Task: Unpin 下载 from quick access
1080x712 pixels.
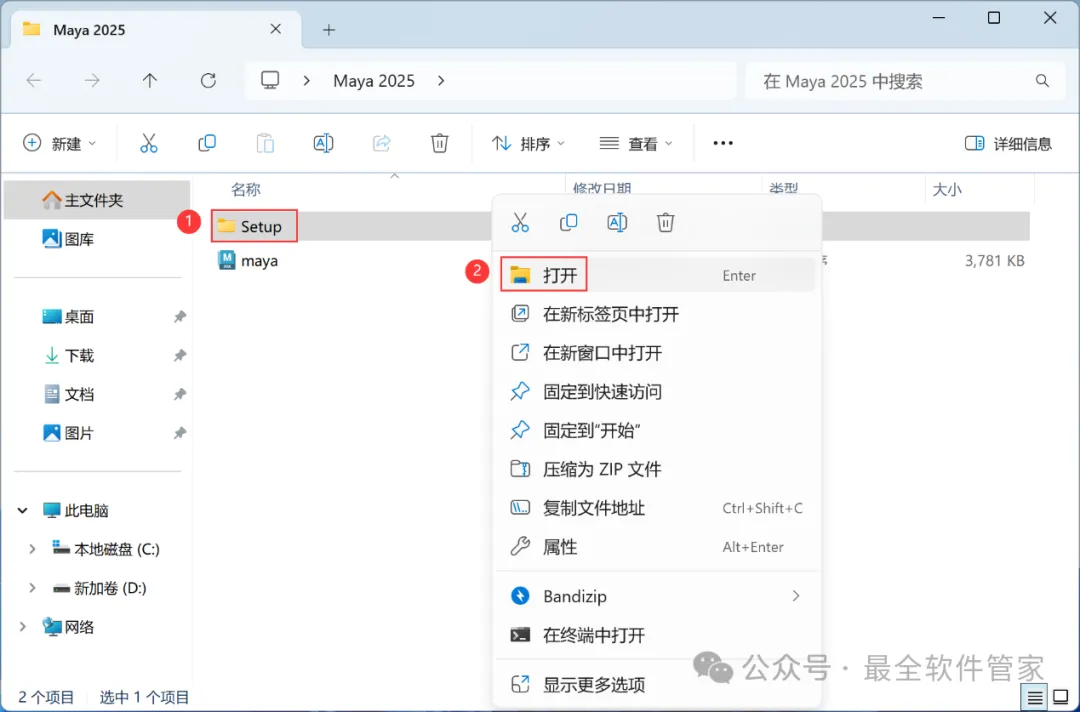Action: pos(179,355)
